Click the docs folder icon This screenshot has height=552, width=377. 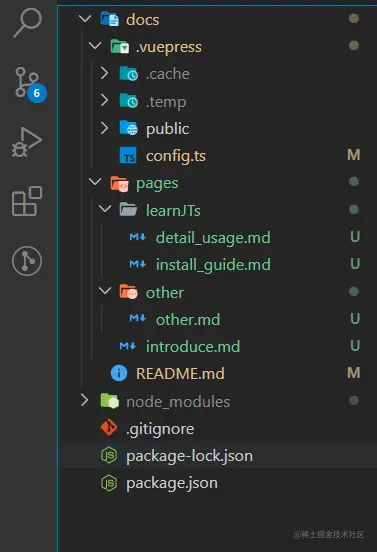pos(109,19)
